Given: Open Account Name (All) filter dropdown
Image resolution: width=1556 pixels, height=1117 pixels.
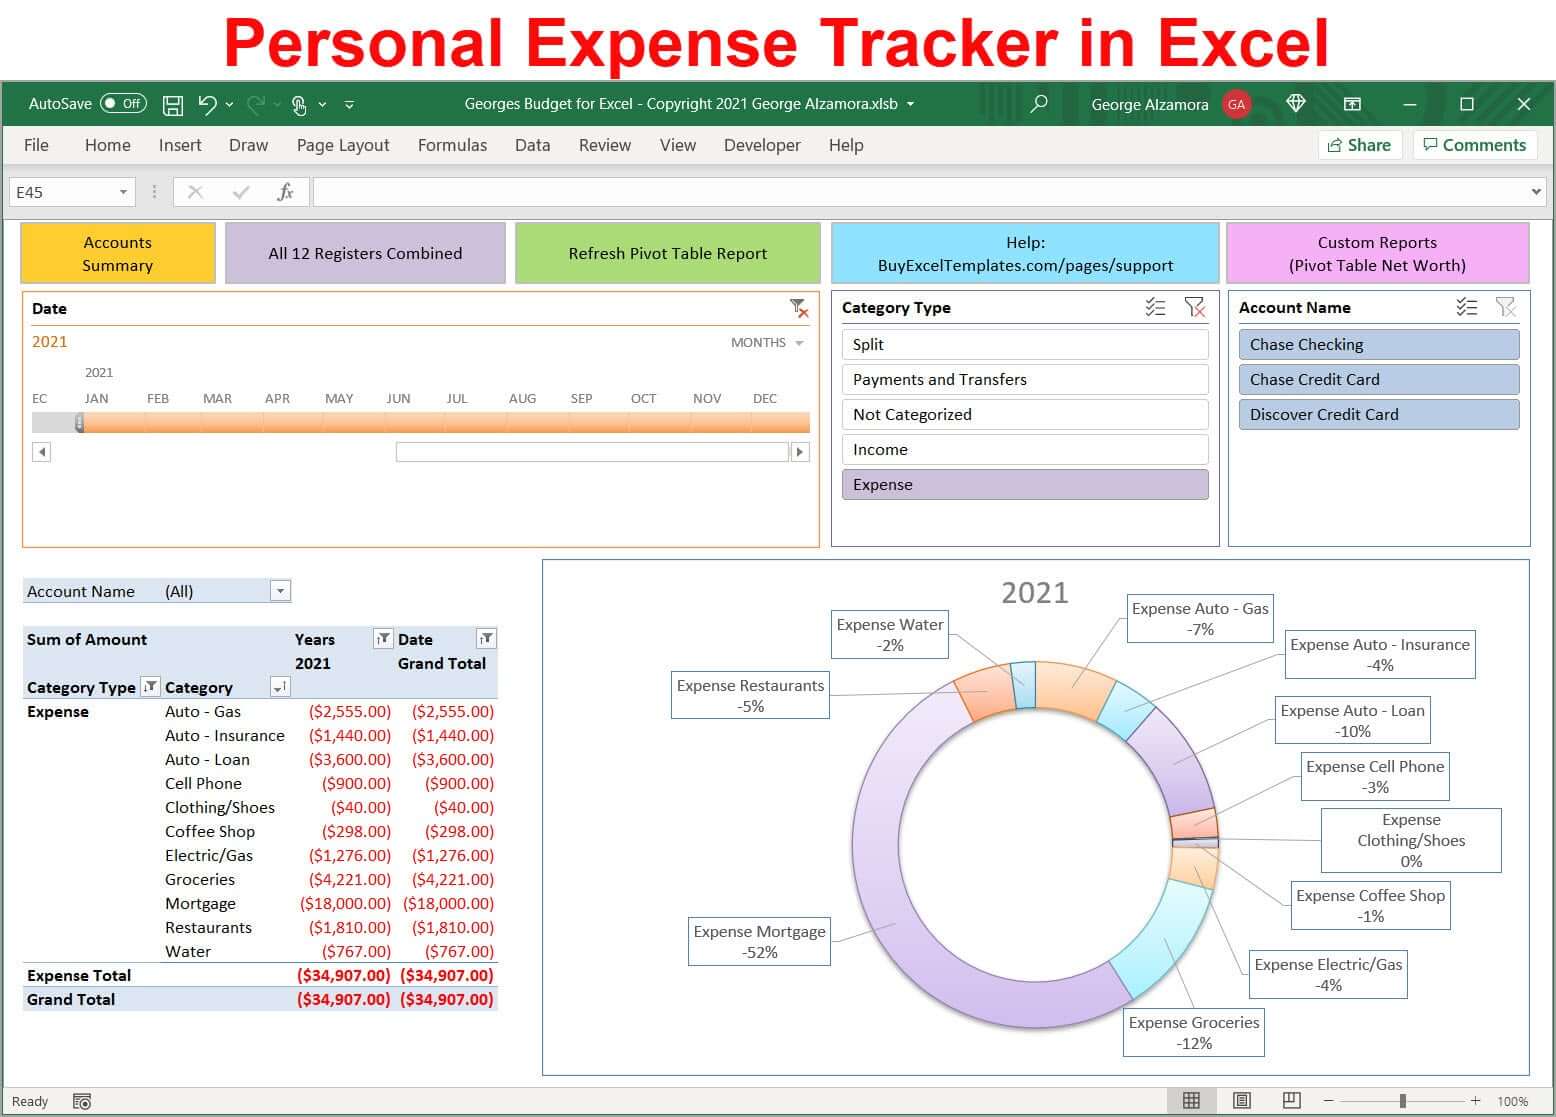Looking at the screenshot, I should point(280,591).
